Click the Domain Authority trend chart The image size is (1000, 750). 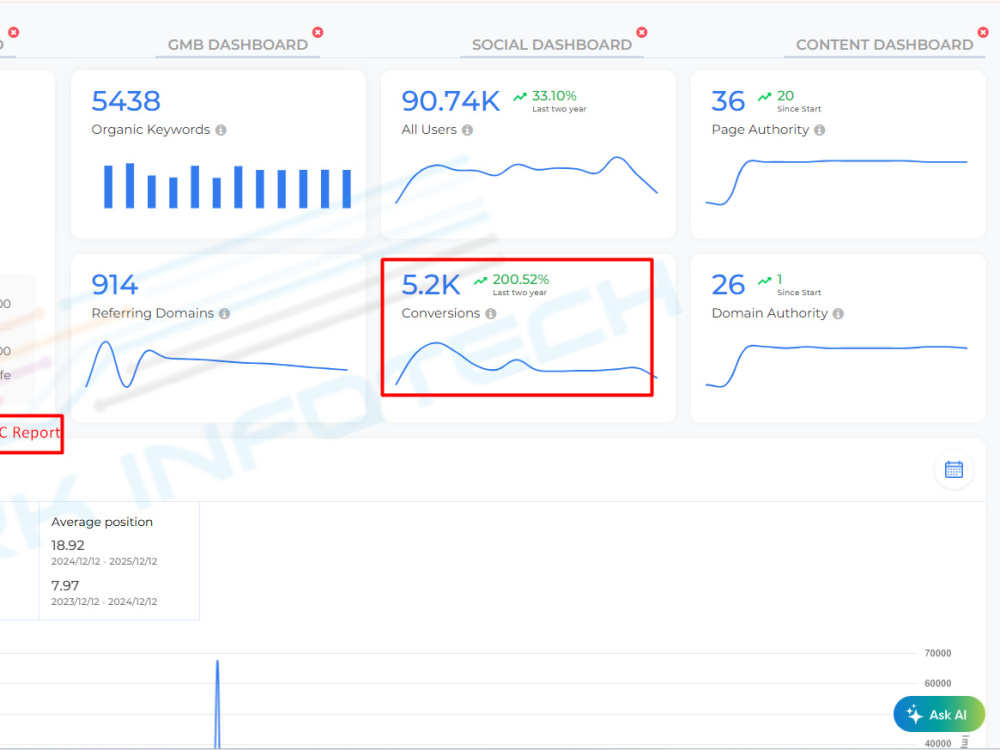836,366
